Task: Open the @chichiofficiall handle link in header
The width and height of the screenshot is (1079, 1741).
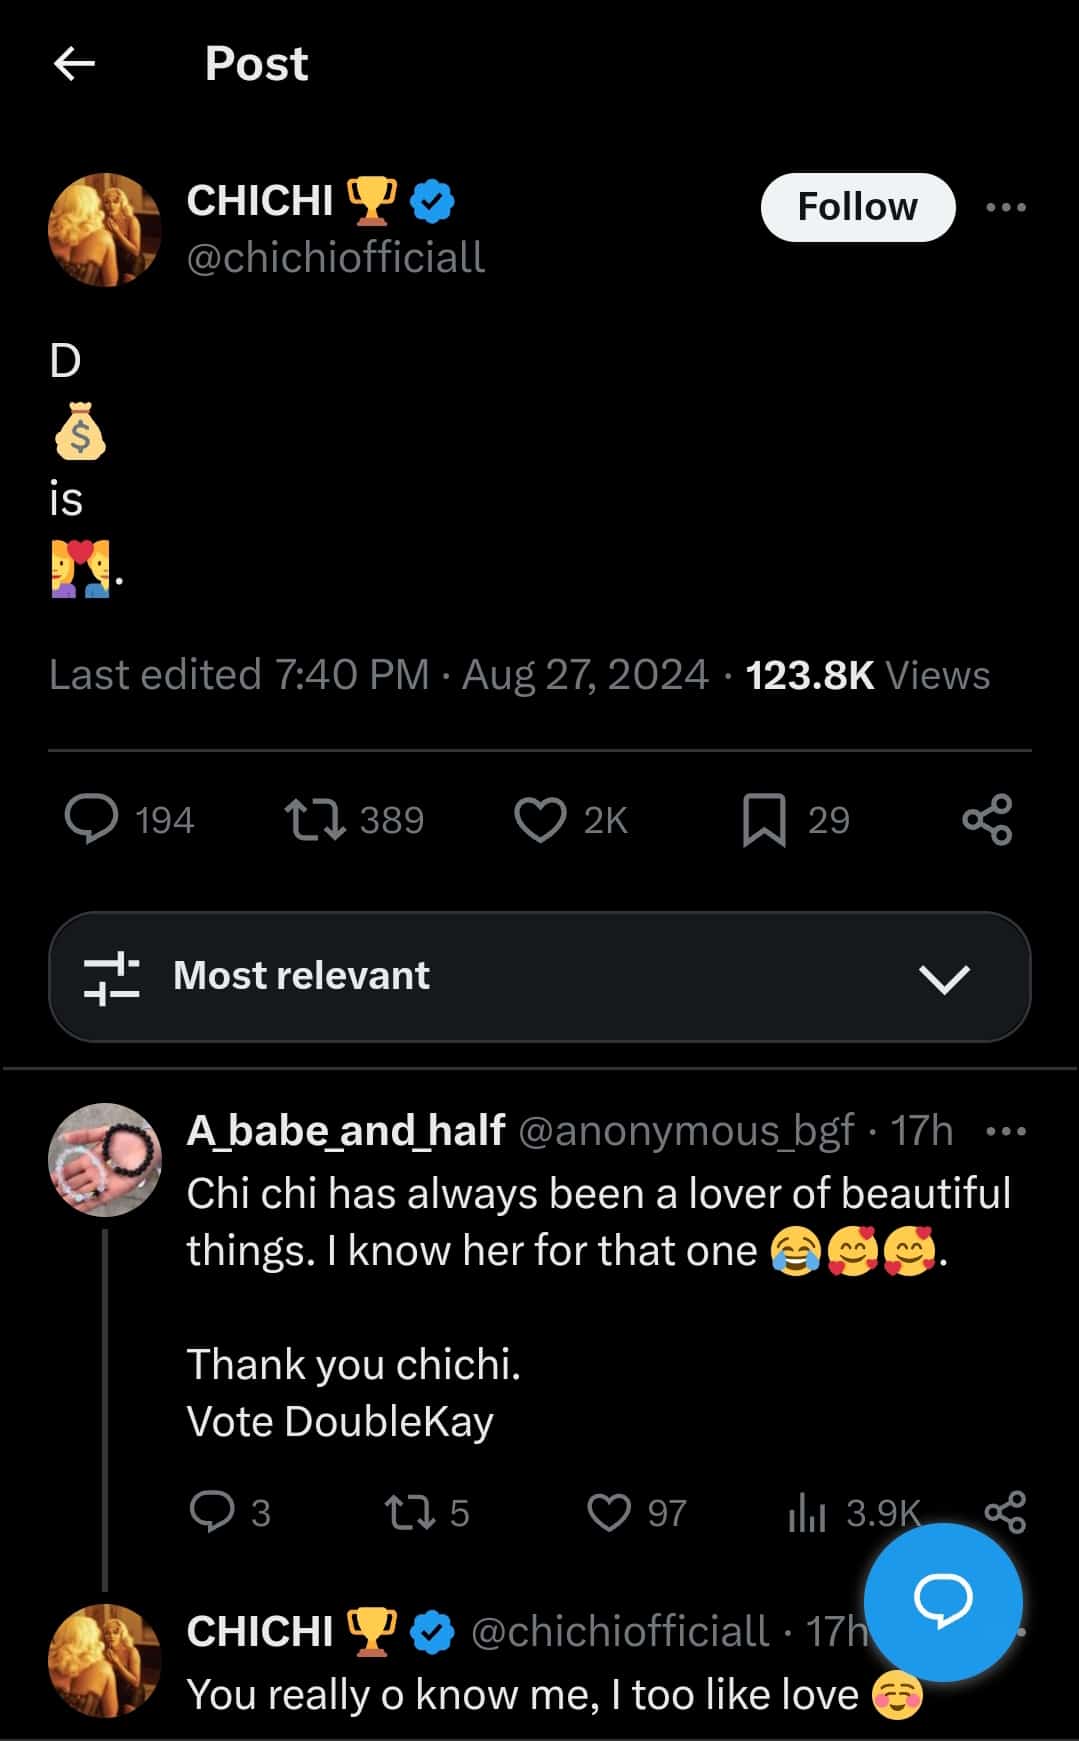Action: [x=336, y=258]
